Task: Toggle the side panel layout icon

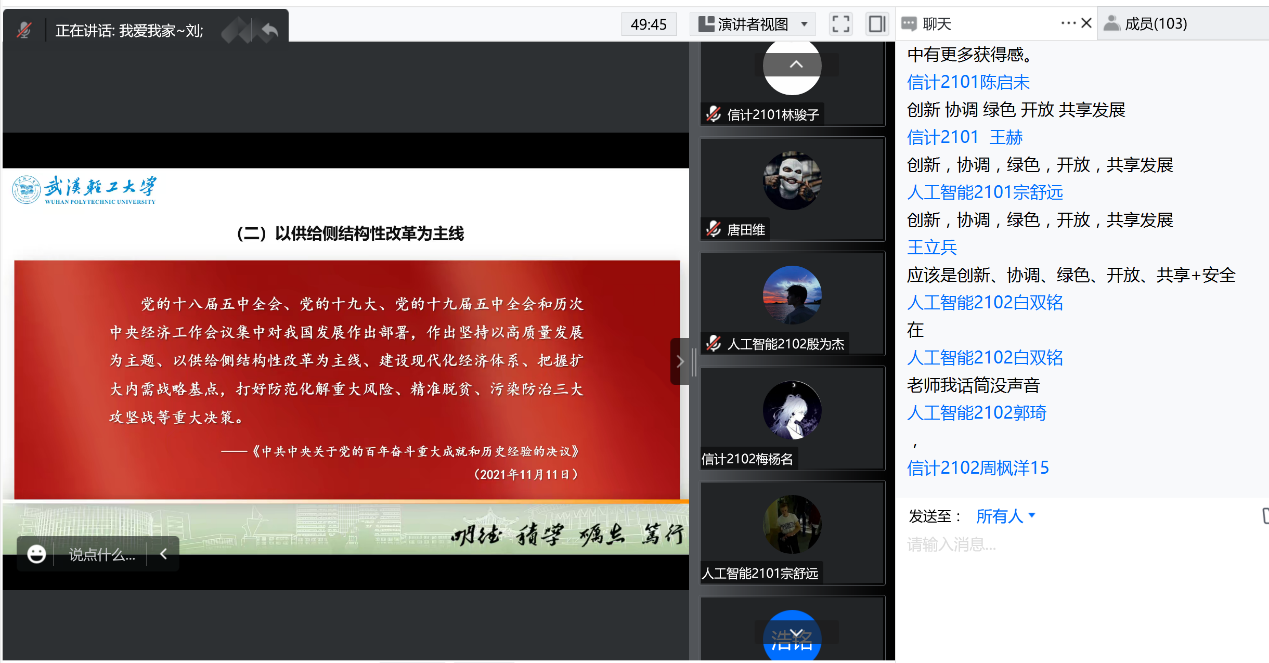Action: 877,24
